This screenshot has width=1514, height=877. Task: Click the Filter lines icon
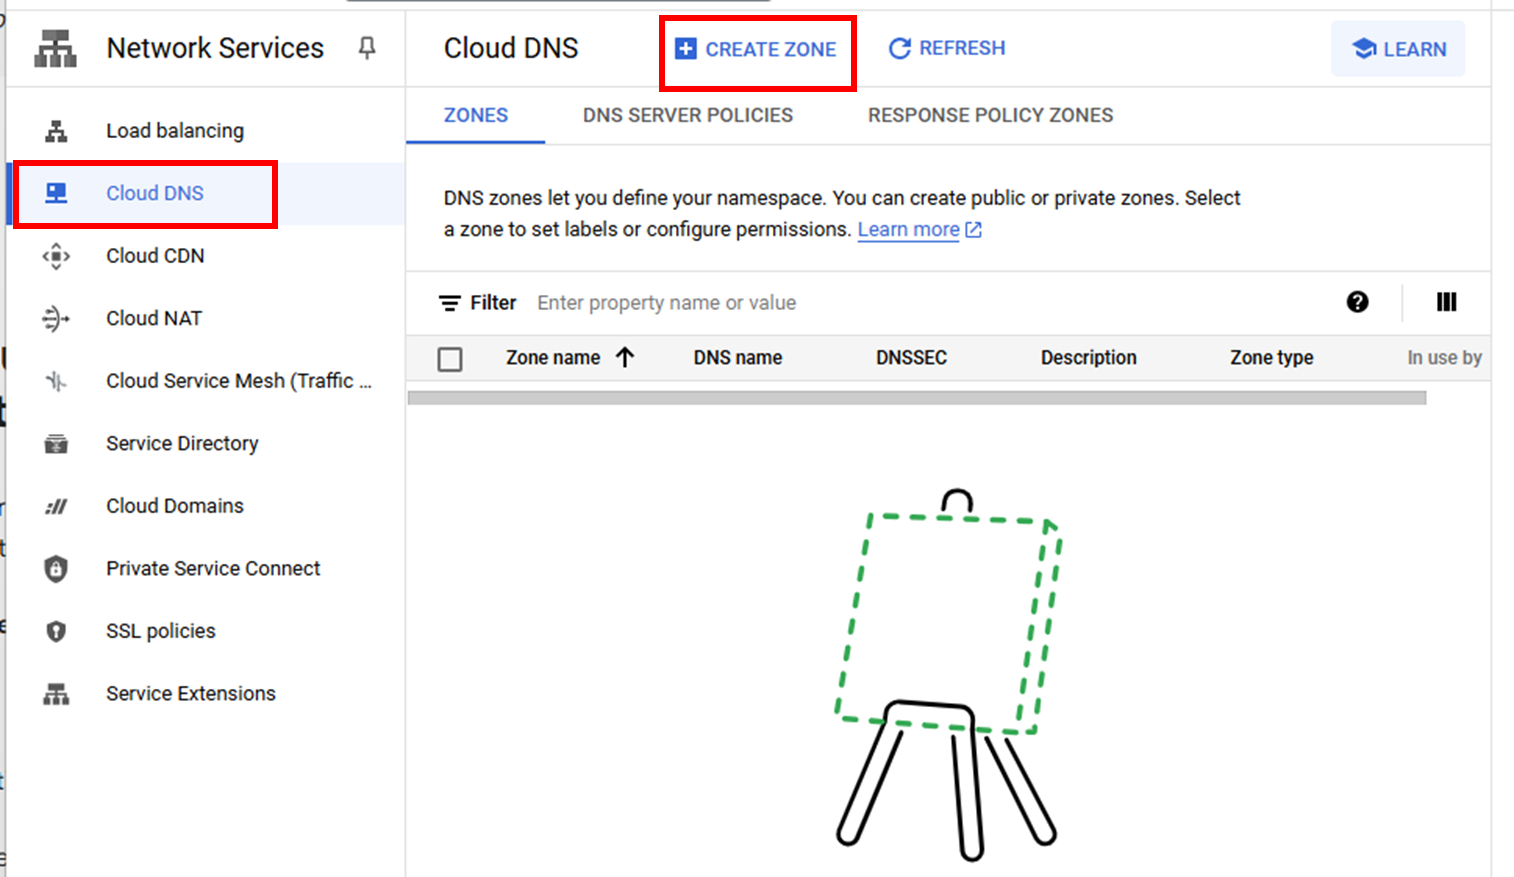(450, 303)
